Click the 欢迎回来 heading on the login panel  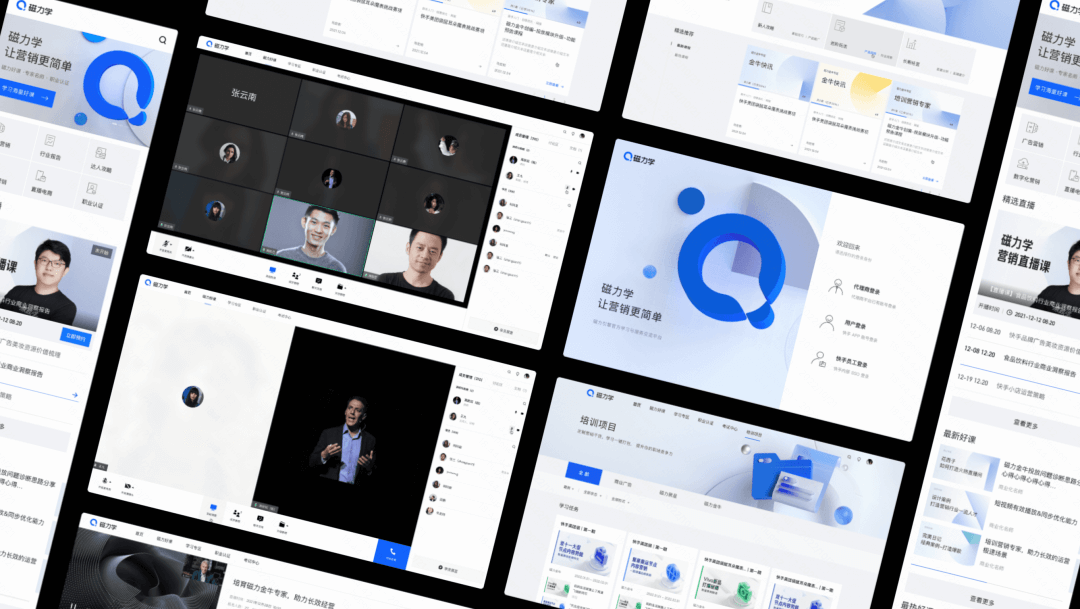coord(848,245)
